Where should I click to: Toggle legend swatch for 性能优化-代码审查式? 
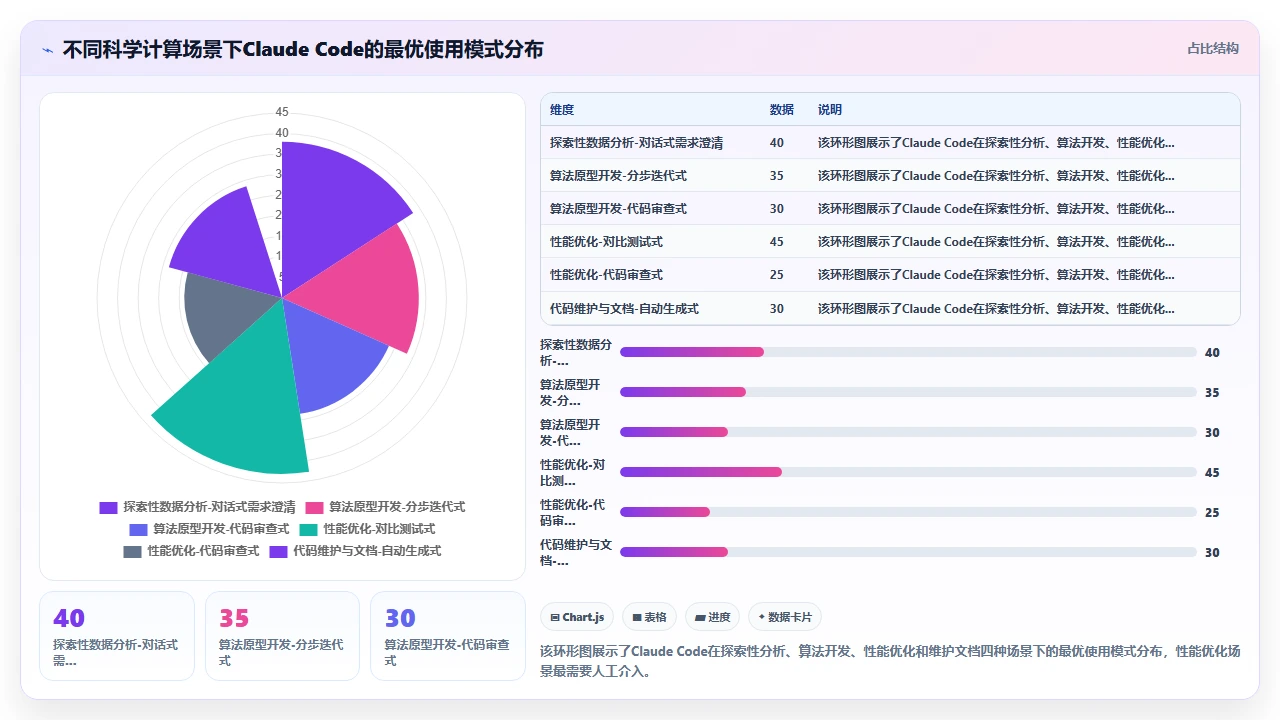pyautogui.click(x=132, y=551)
